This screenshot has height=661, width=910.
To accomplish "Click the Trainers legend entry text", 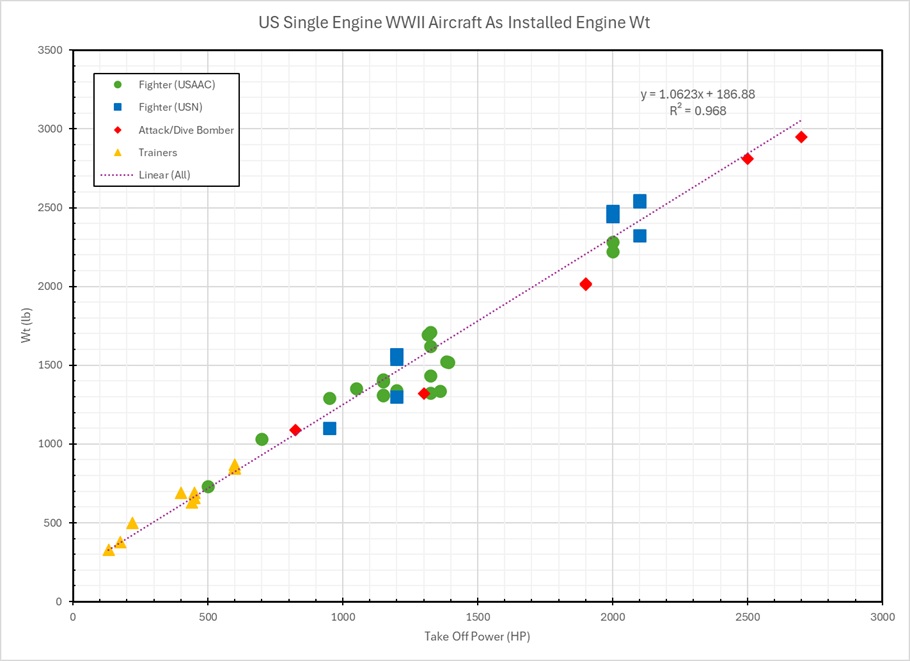I will point(158,153).
